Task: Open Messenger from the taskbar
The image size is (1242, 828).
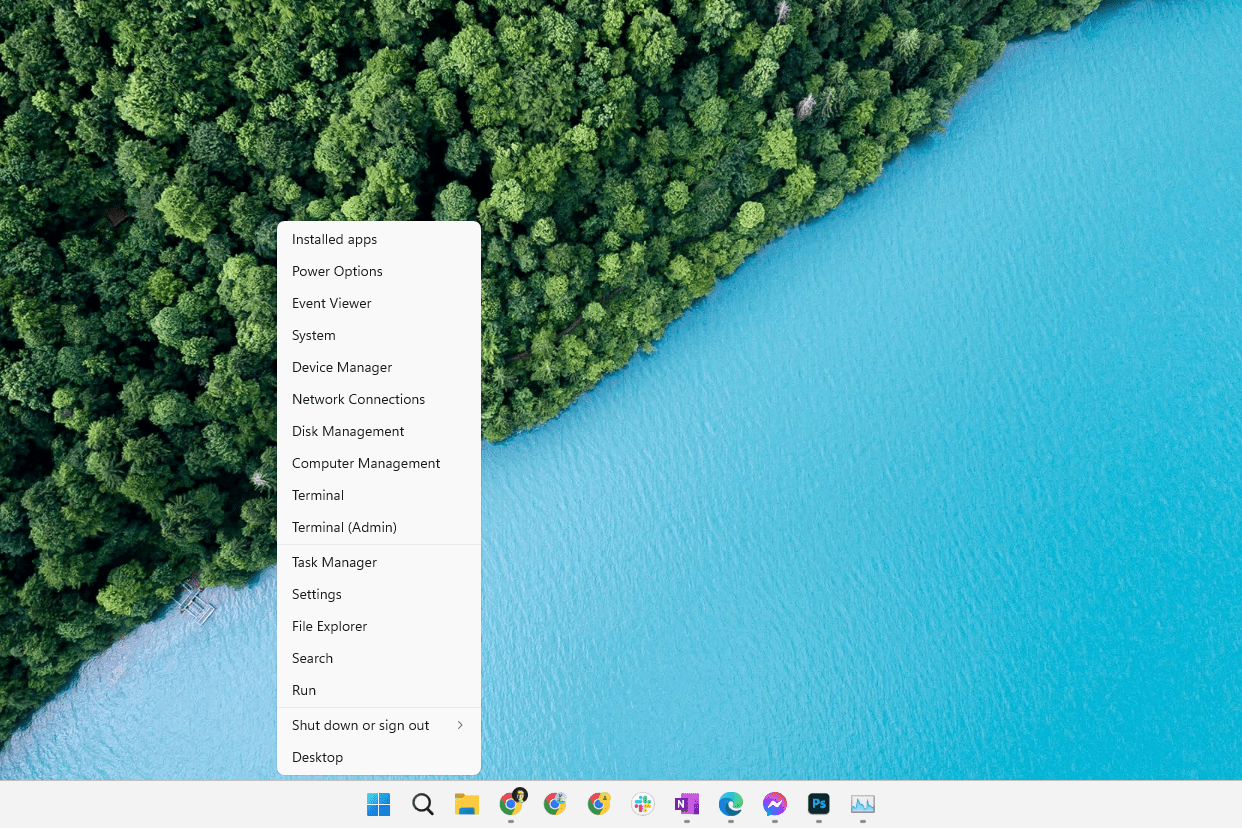Action: (775, 804)
